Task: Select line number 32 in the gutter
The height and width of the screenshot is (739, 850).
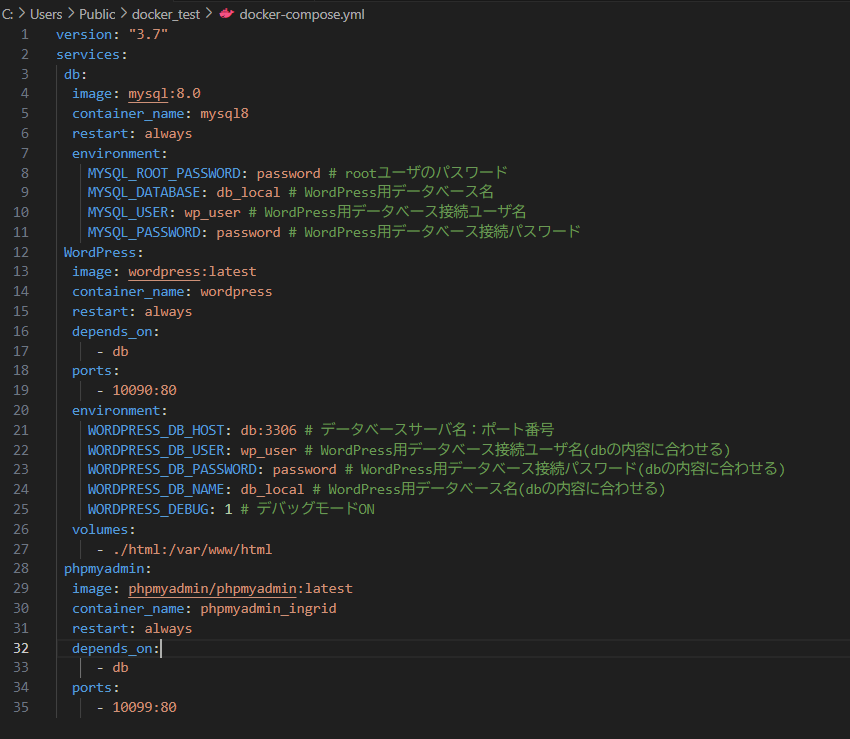Action: coord(21,648)
